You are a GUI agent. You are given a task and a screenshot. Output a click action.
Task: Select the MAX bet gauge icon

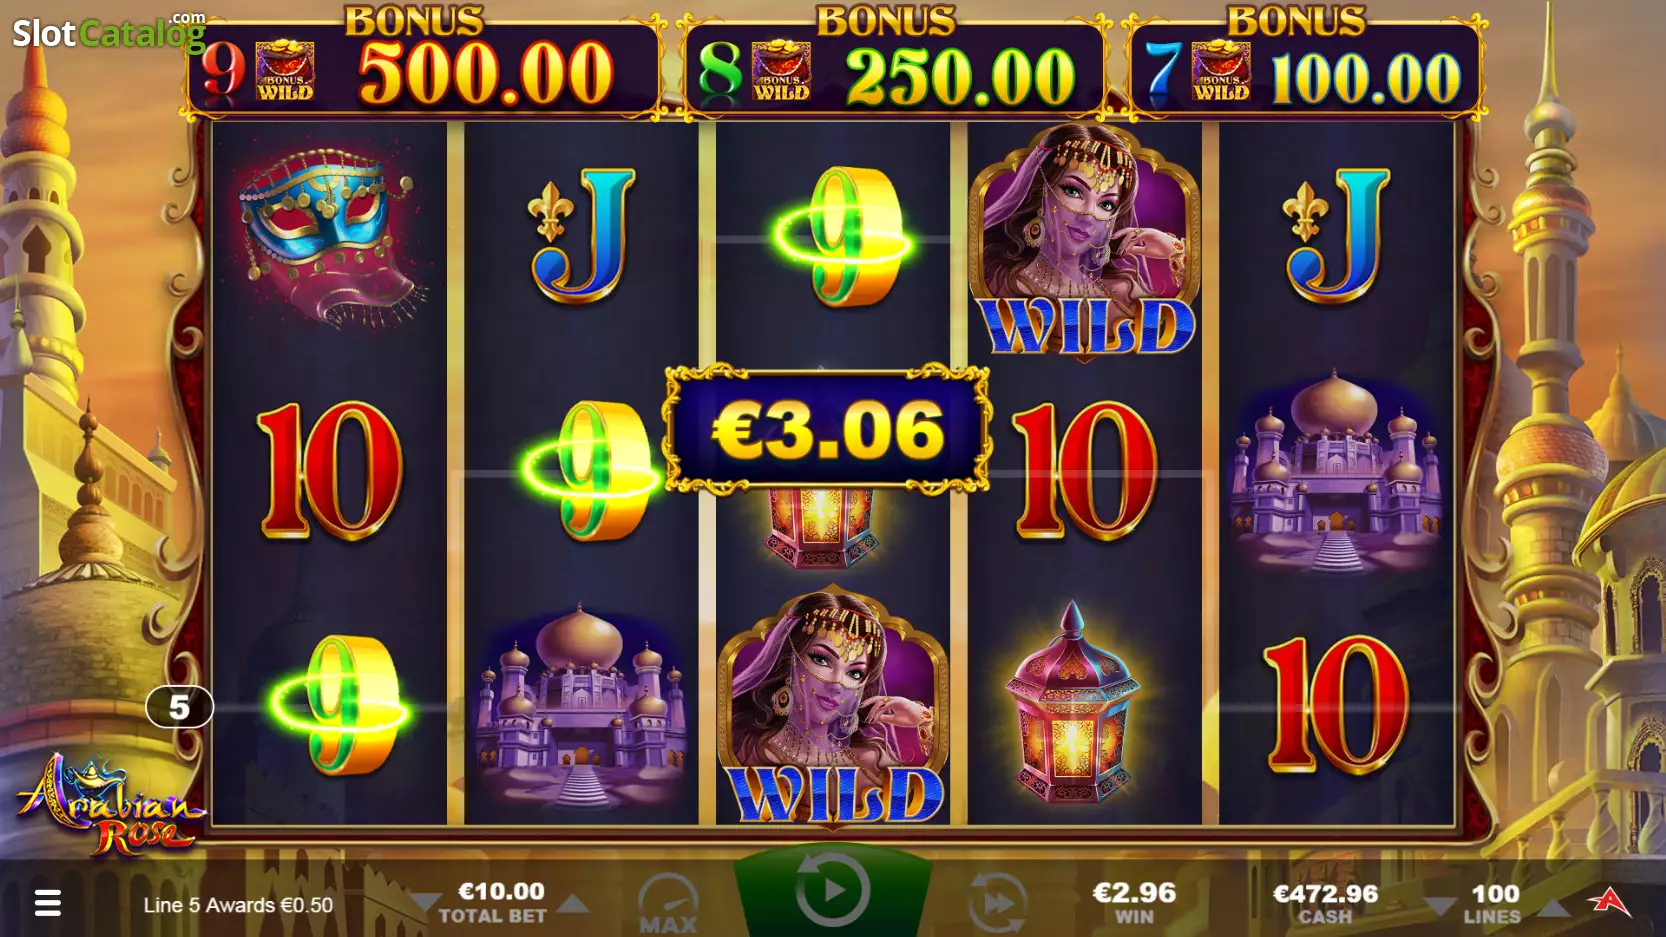click(668, 903)
